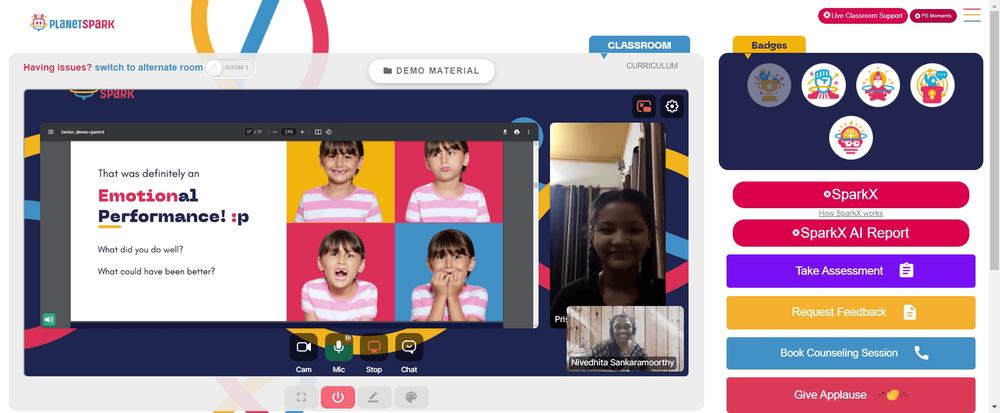Click the Senior_demo+parent PDF title
Image resolution: width=1000 pixels, height=413 pixels.
pyautogui.click(x=82, y=132)
